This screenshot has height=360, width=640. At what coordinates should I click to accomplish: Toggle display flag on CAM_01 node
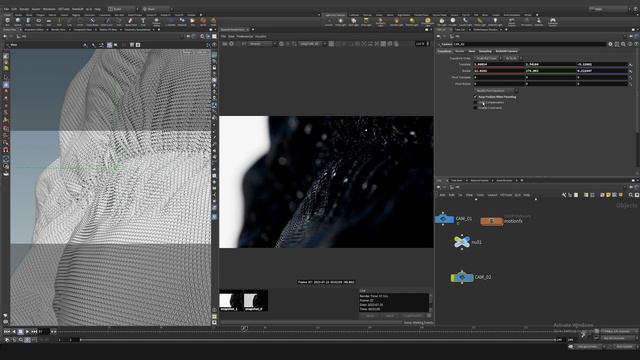(451, 219)
